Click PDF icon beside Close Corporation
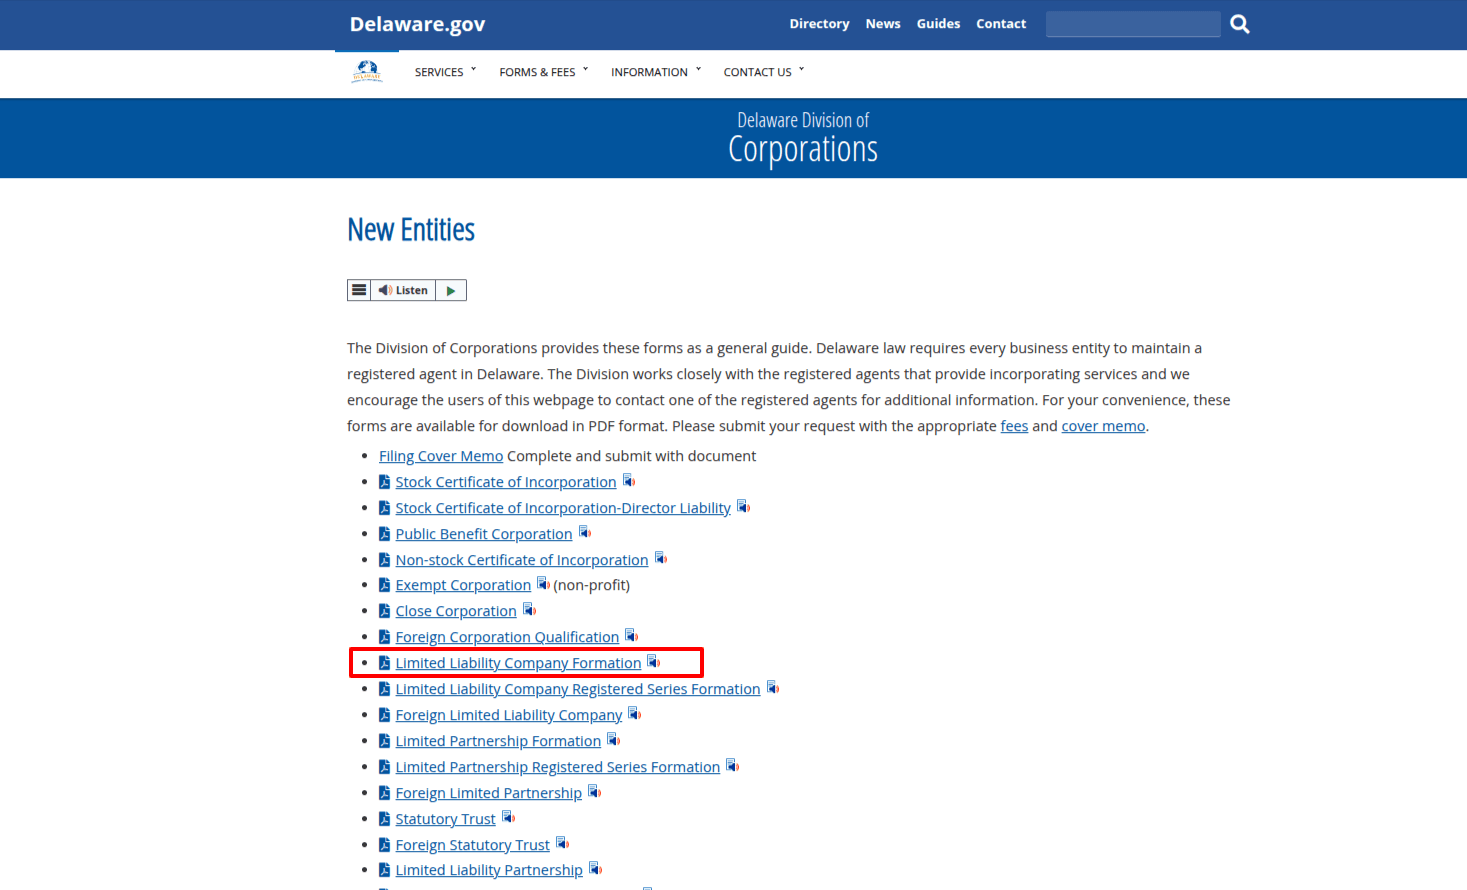1467x890 pixels. 385,611
